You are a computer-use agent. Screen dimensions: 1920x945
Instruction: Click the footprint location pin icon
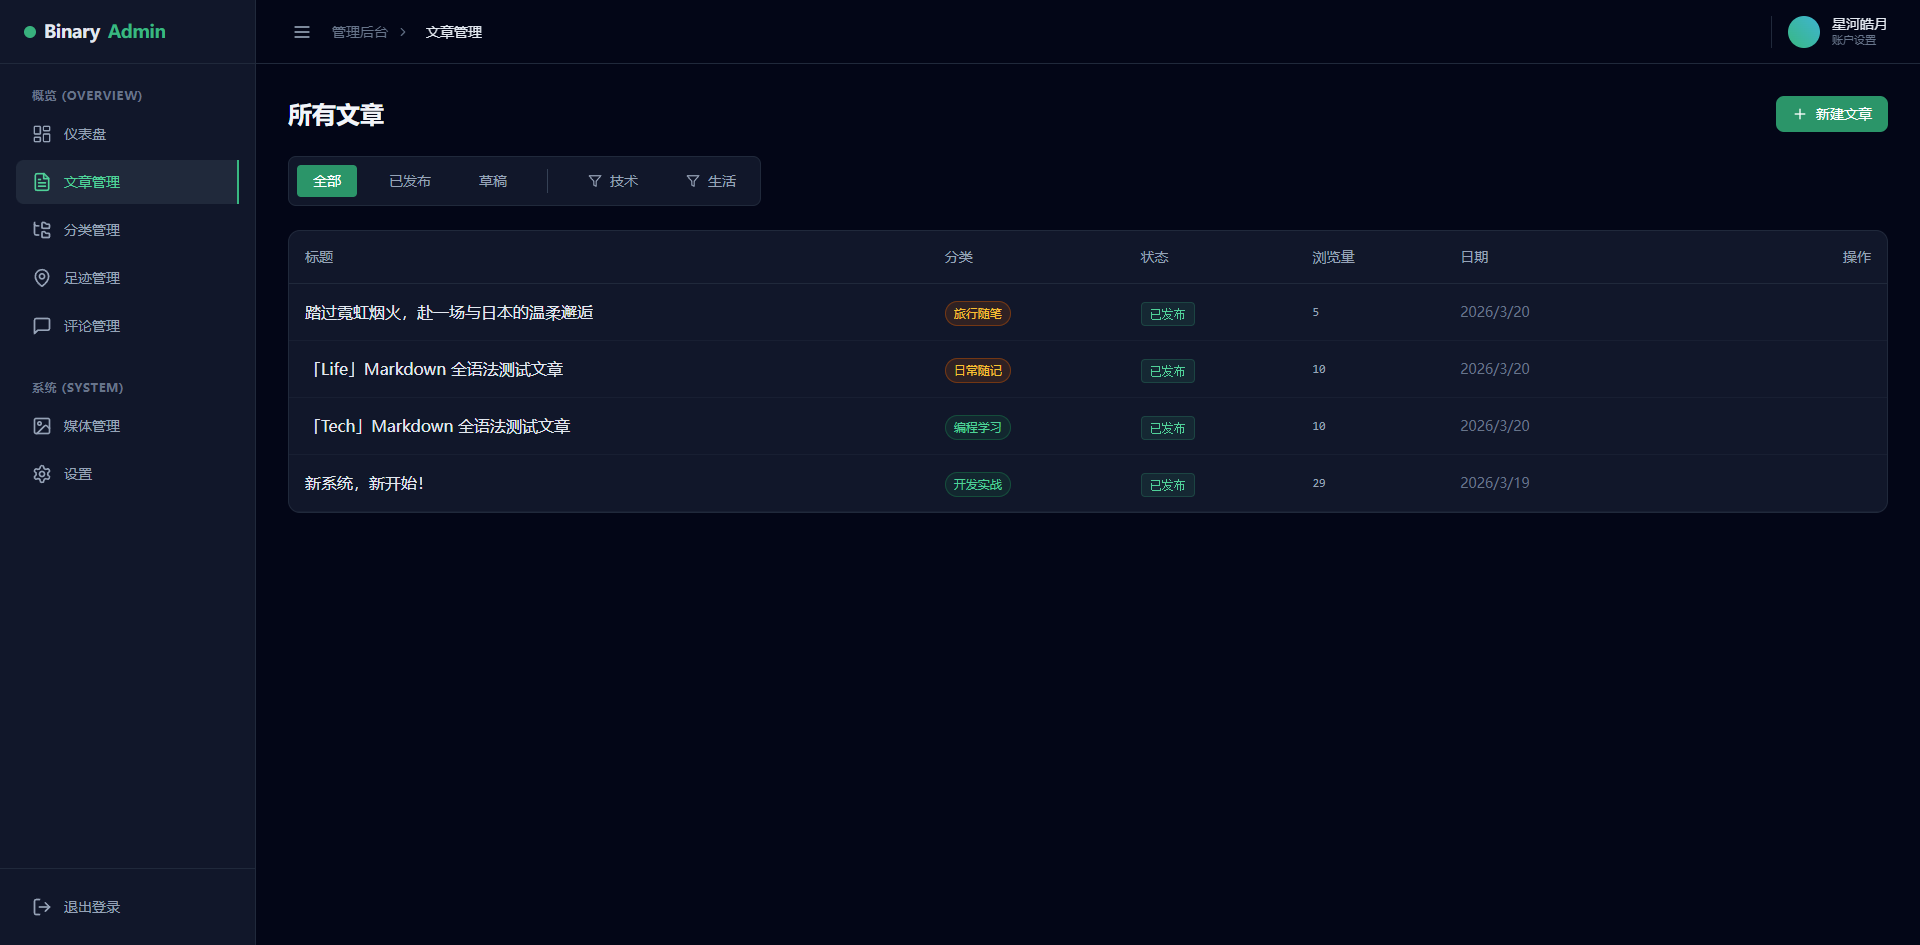[42, 278]
